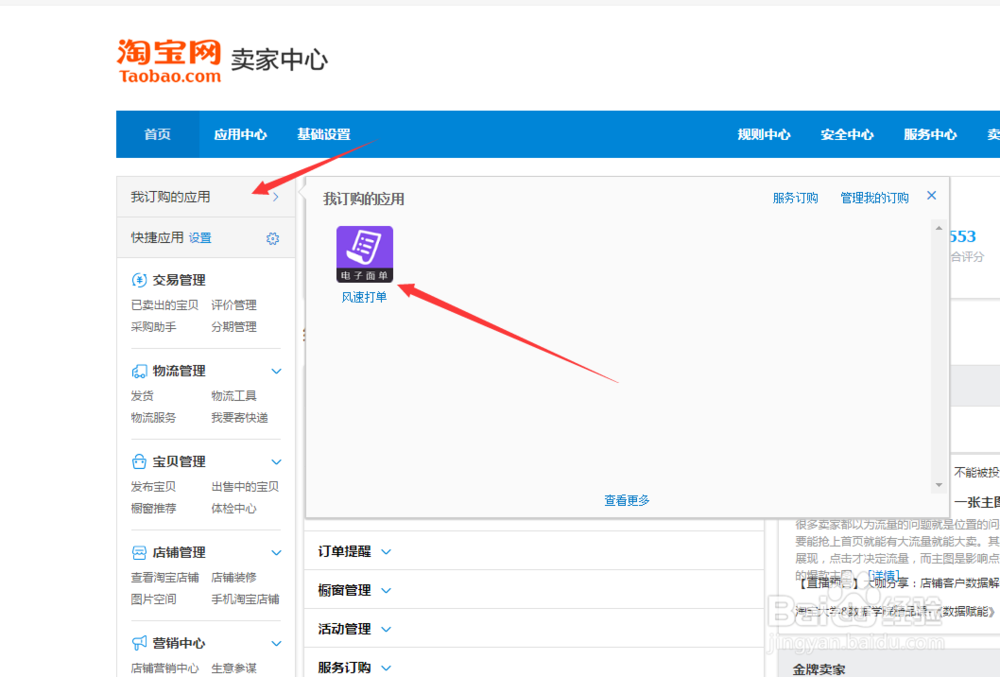This screenshot has width=1000, height=677.
Task: Click the 宝贝管理 bag icon
Action: click(x=138, y=462)
